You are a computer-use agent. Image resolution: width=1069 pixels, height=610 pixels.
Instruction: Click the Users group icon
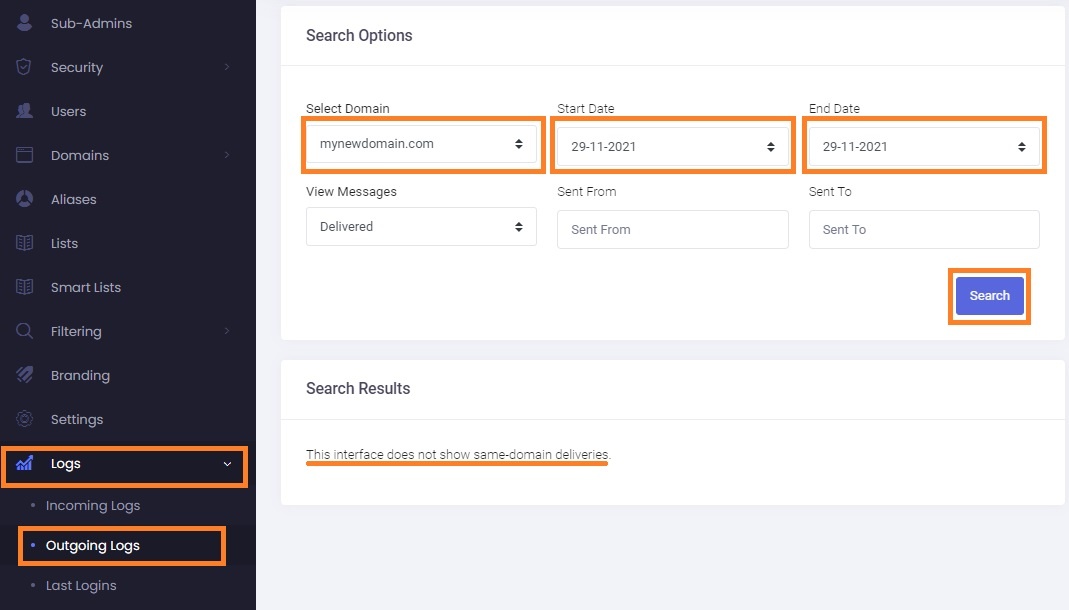(25, 110)
